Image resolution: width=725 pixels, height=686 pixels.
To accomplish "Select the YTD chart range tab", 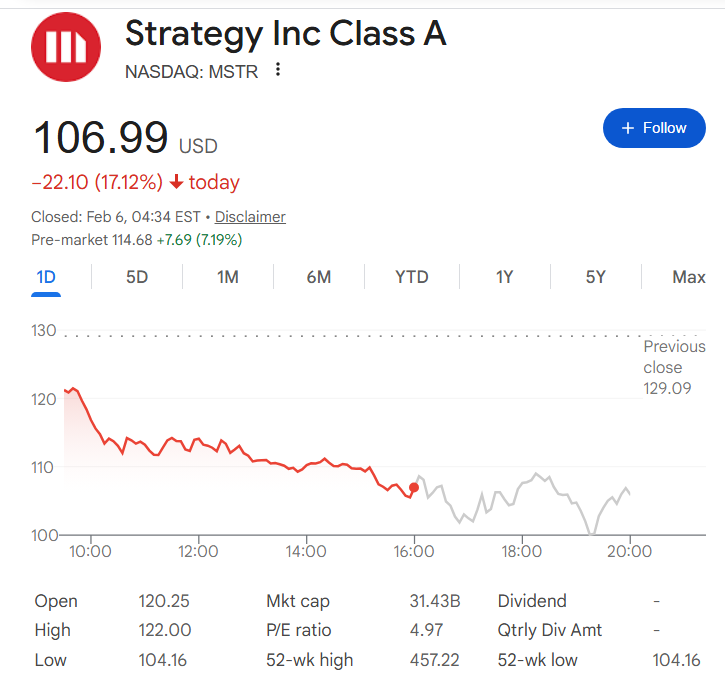I will [x=412, y=277].
